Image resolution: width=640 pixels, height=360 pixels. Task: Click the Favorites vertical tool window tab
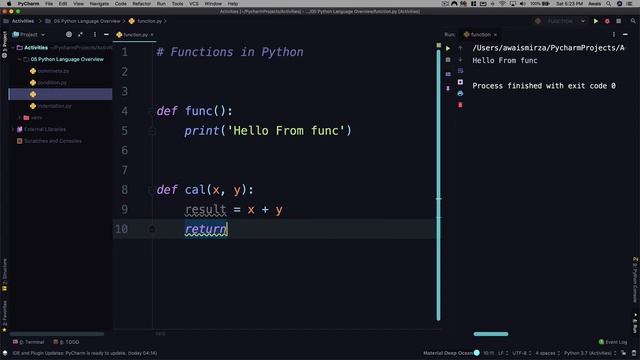click(x=4, y=316)
